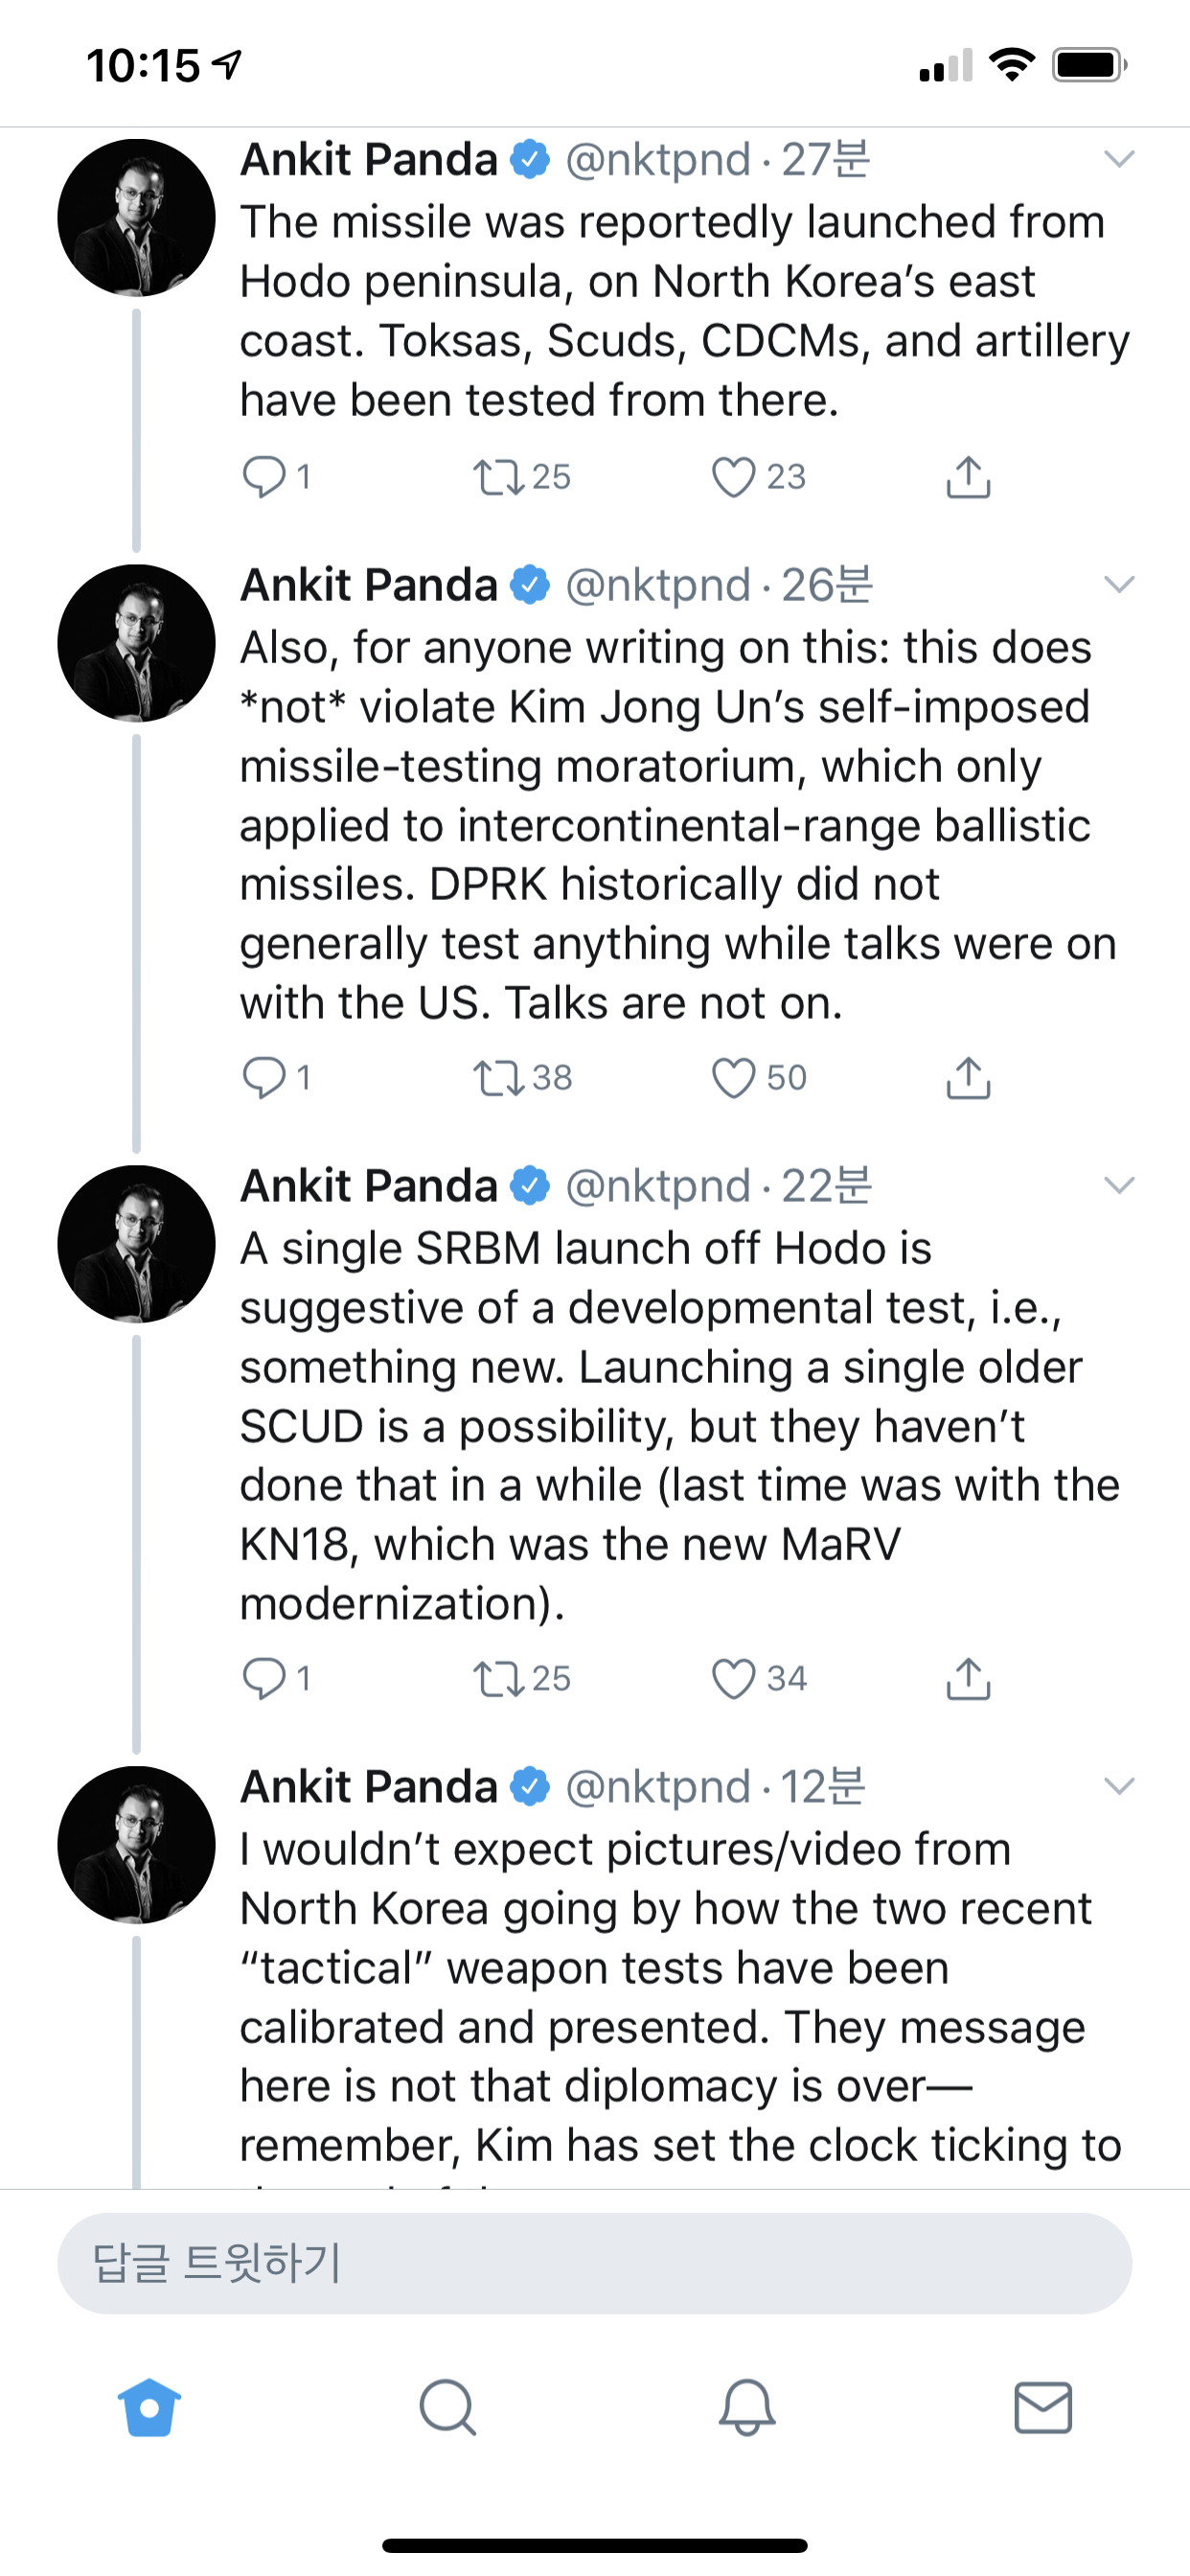Tap the 답글 트윗하기 reply field
This screenshot has width=1190, height=2576.
(594, 2264)
